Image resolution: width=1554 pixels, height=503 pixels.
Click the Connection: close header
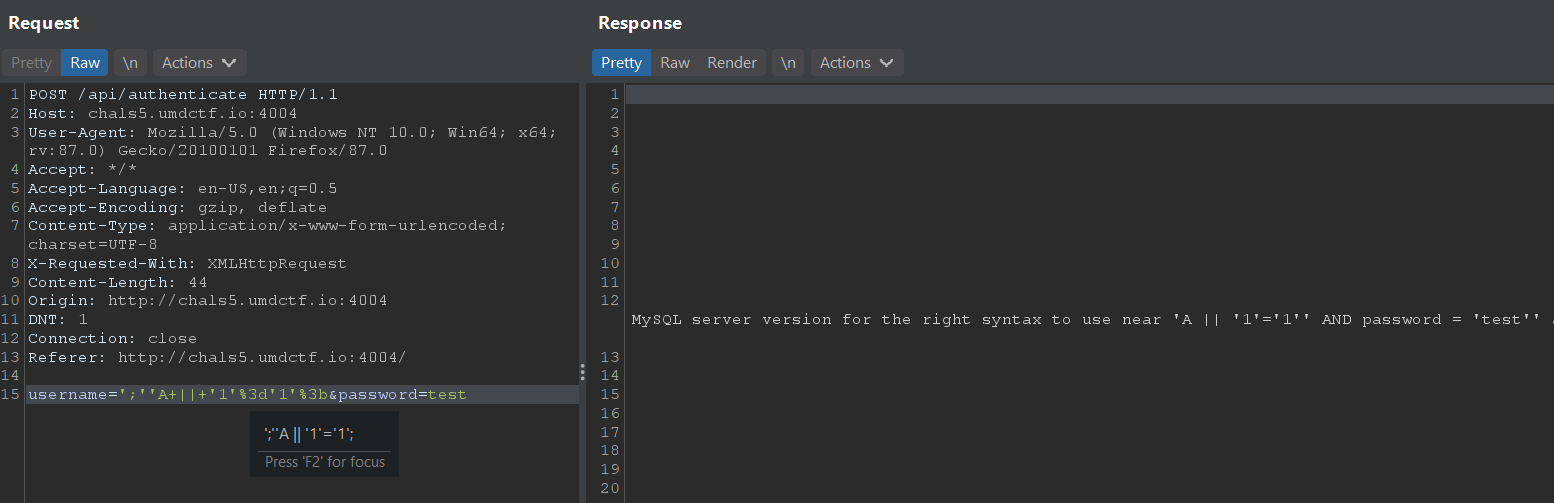click(x=112, y=338)
